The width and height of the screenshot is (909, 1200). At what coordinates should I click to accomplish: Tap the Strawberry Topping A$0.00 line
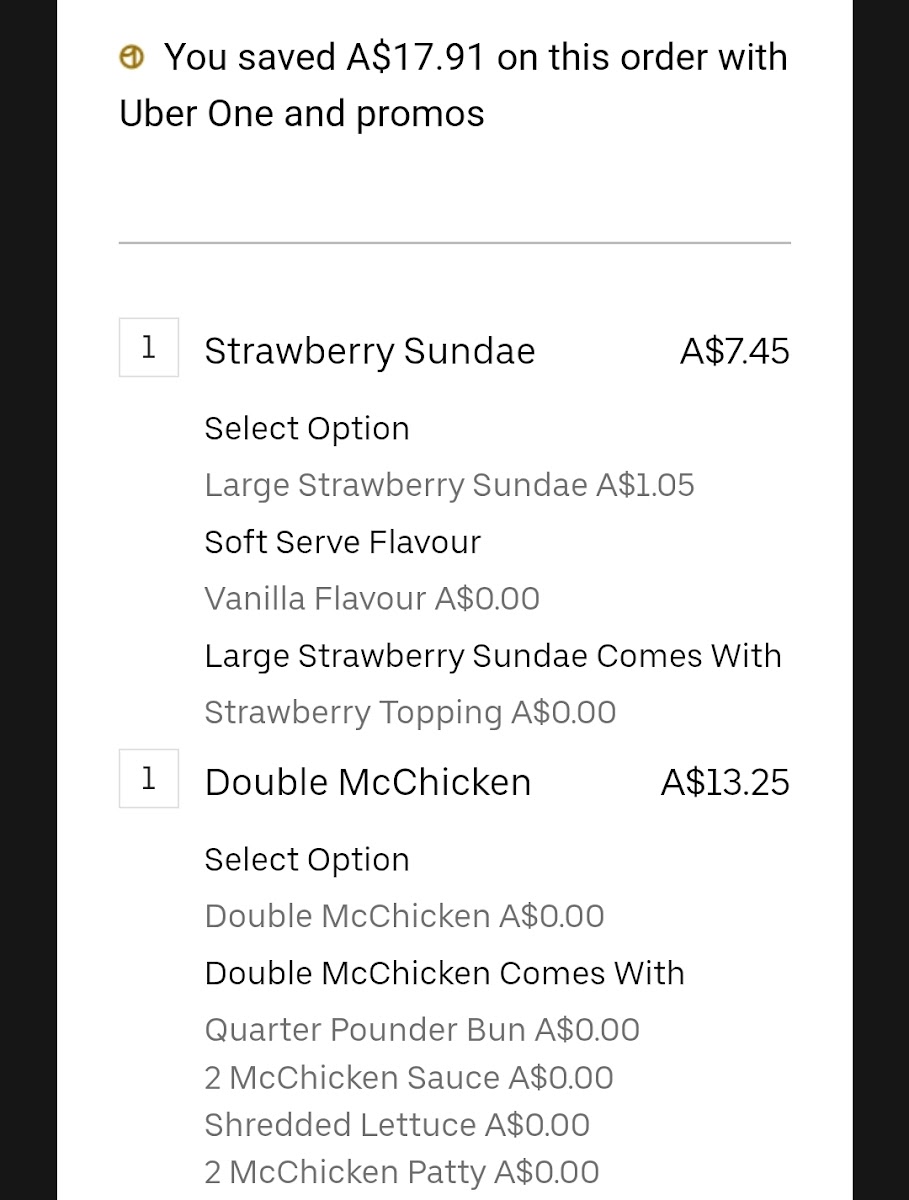tap(411, 712)
